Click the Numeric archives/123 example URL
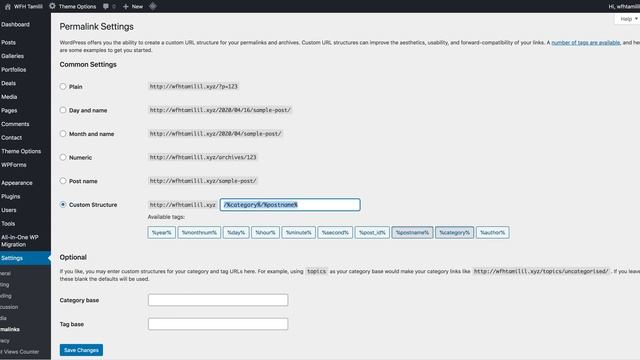640x360 pixels. click(203, 157)
